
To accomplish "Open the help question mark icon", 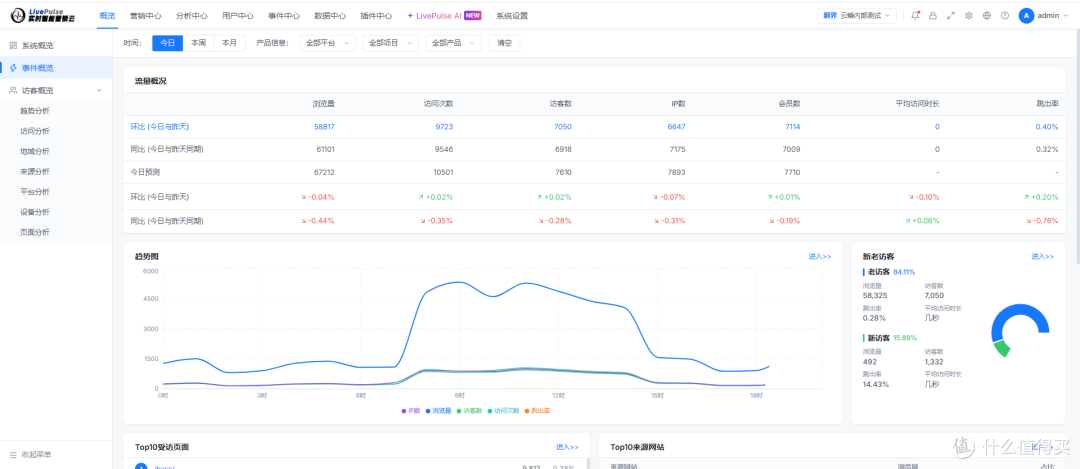I will point(1005,15).
